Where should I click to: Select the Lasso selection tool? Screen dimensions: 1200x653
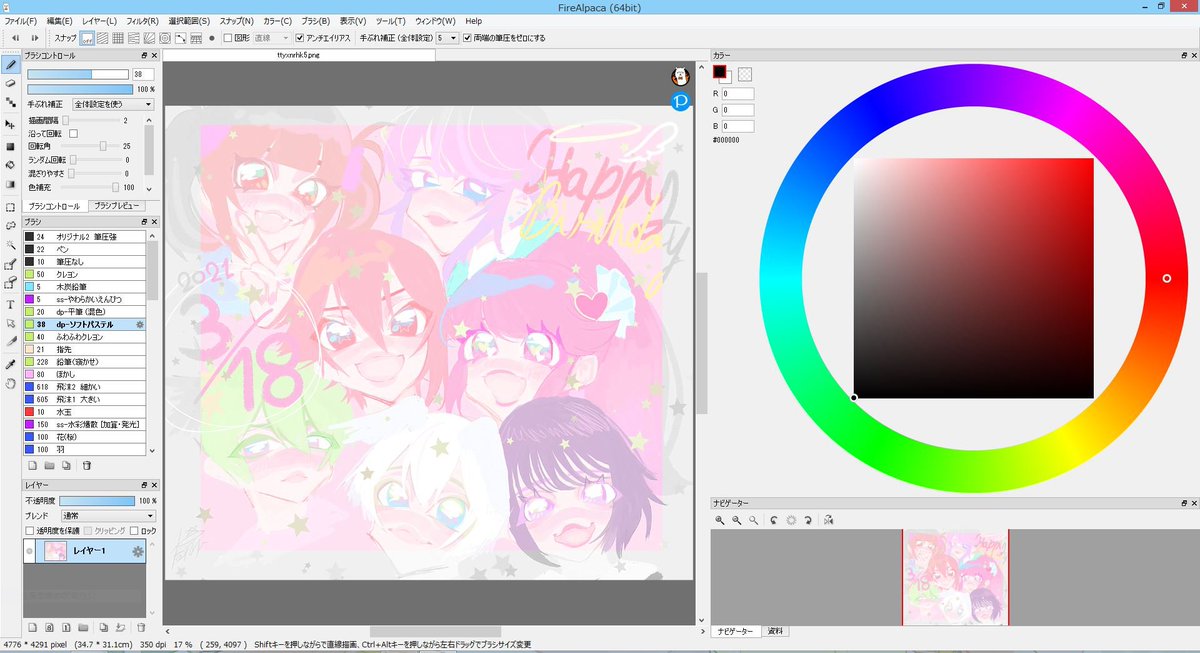10,226
